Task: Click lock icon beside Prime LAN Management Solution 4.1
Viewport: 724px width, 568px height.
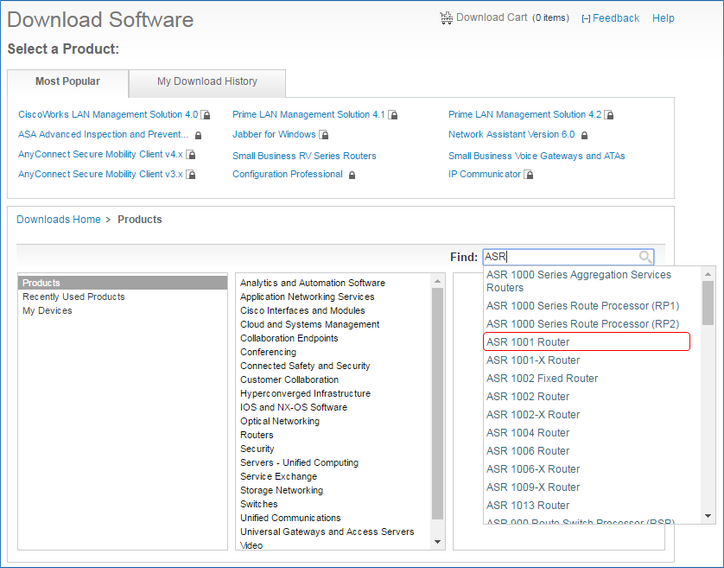Action: point(393,115)
